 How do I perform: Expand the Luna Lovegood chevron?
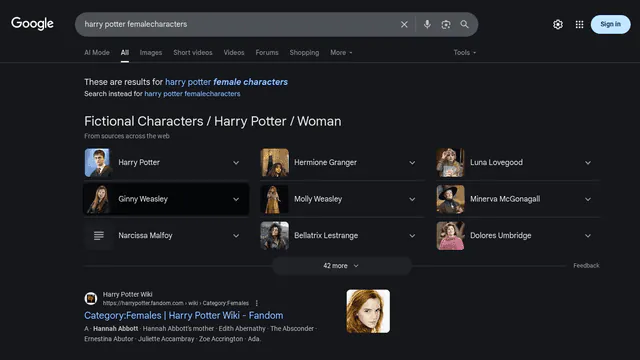(x=588, y=163)
